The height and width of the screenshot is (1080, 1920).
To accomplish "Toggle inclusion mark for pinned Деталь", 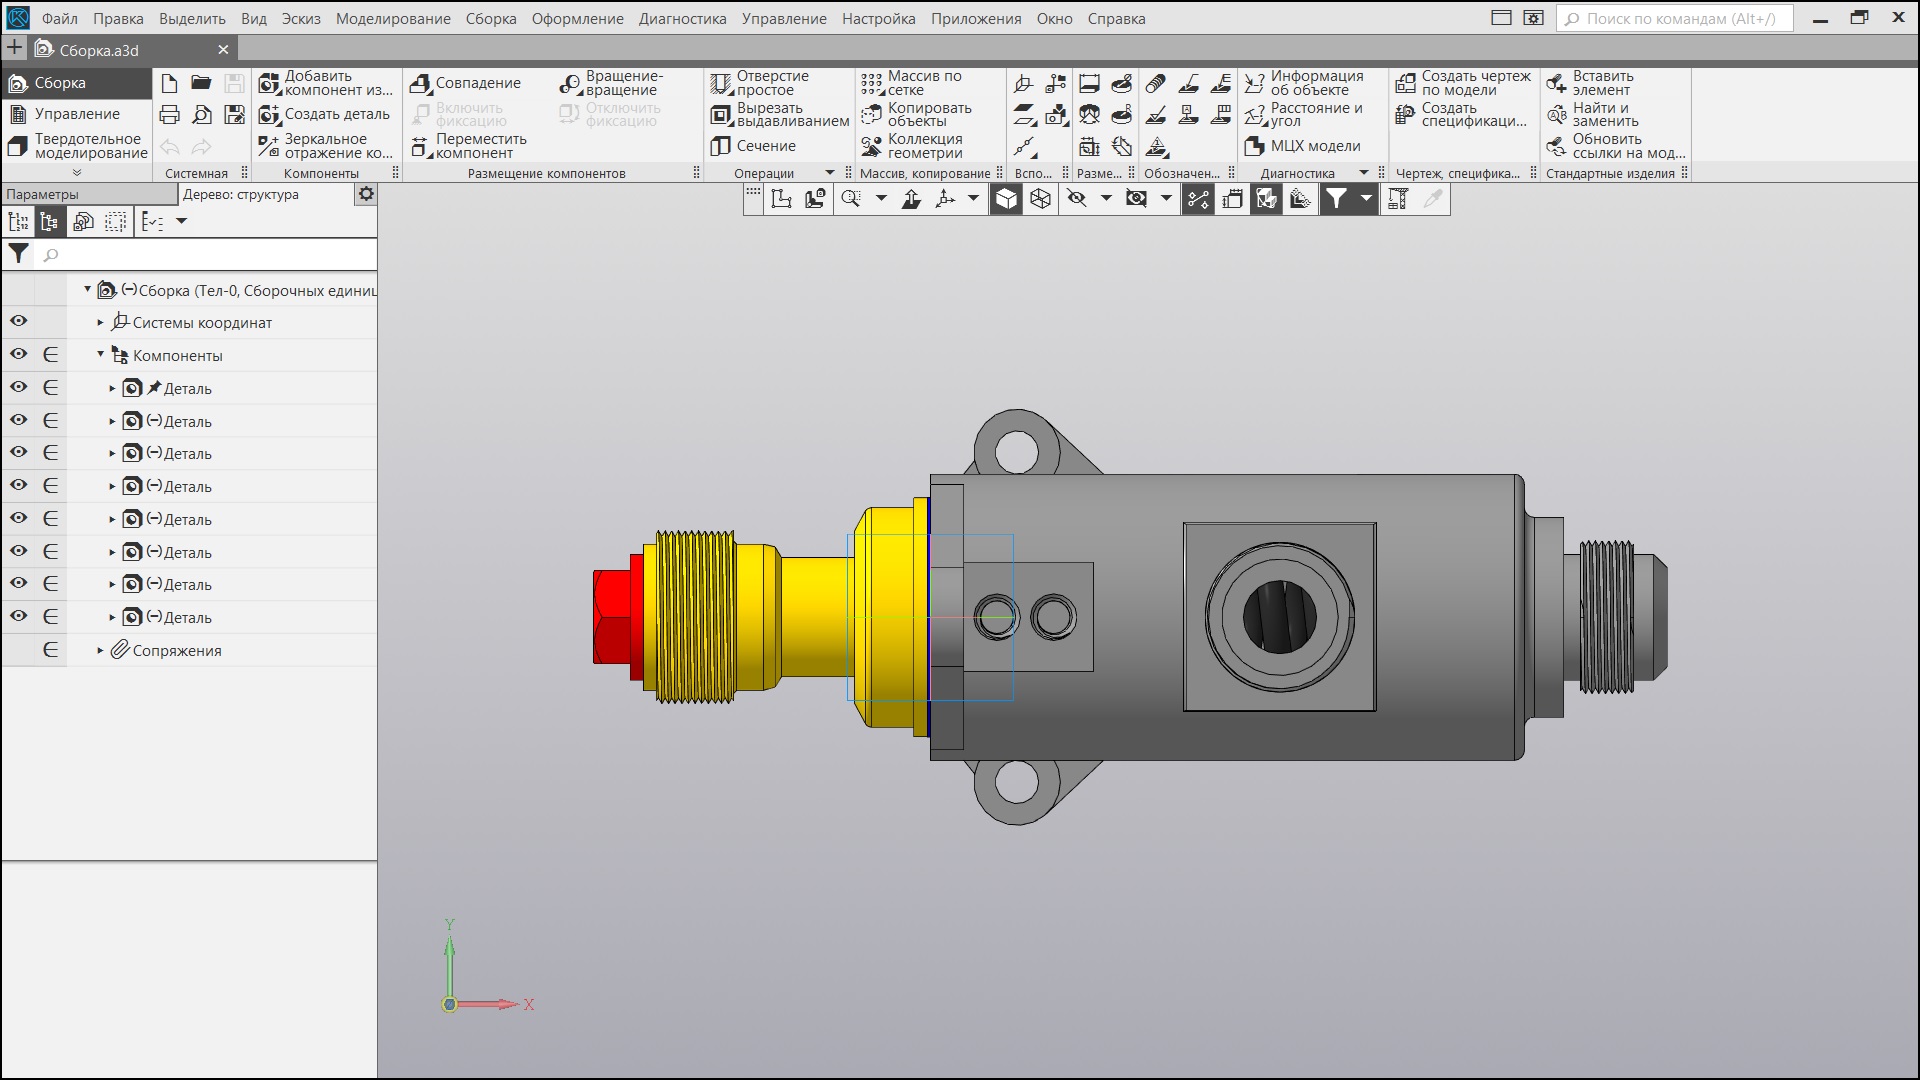I will coord(50,387).
